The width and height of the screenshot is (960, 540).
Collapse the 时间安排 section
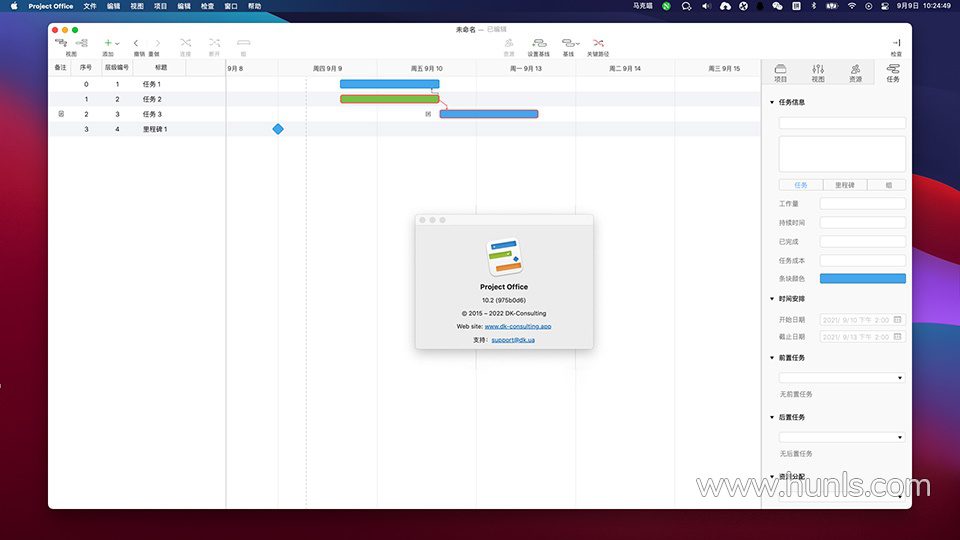[x=771, y=299]
